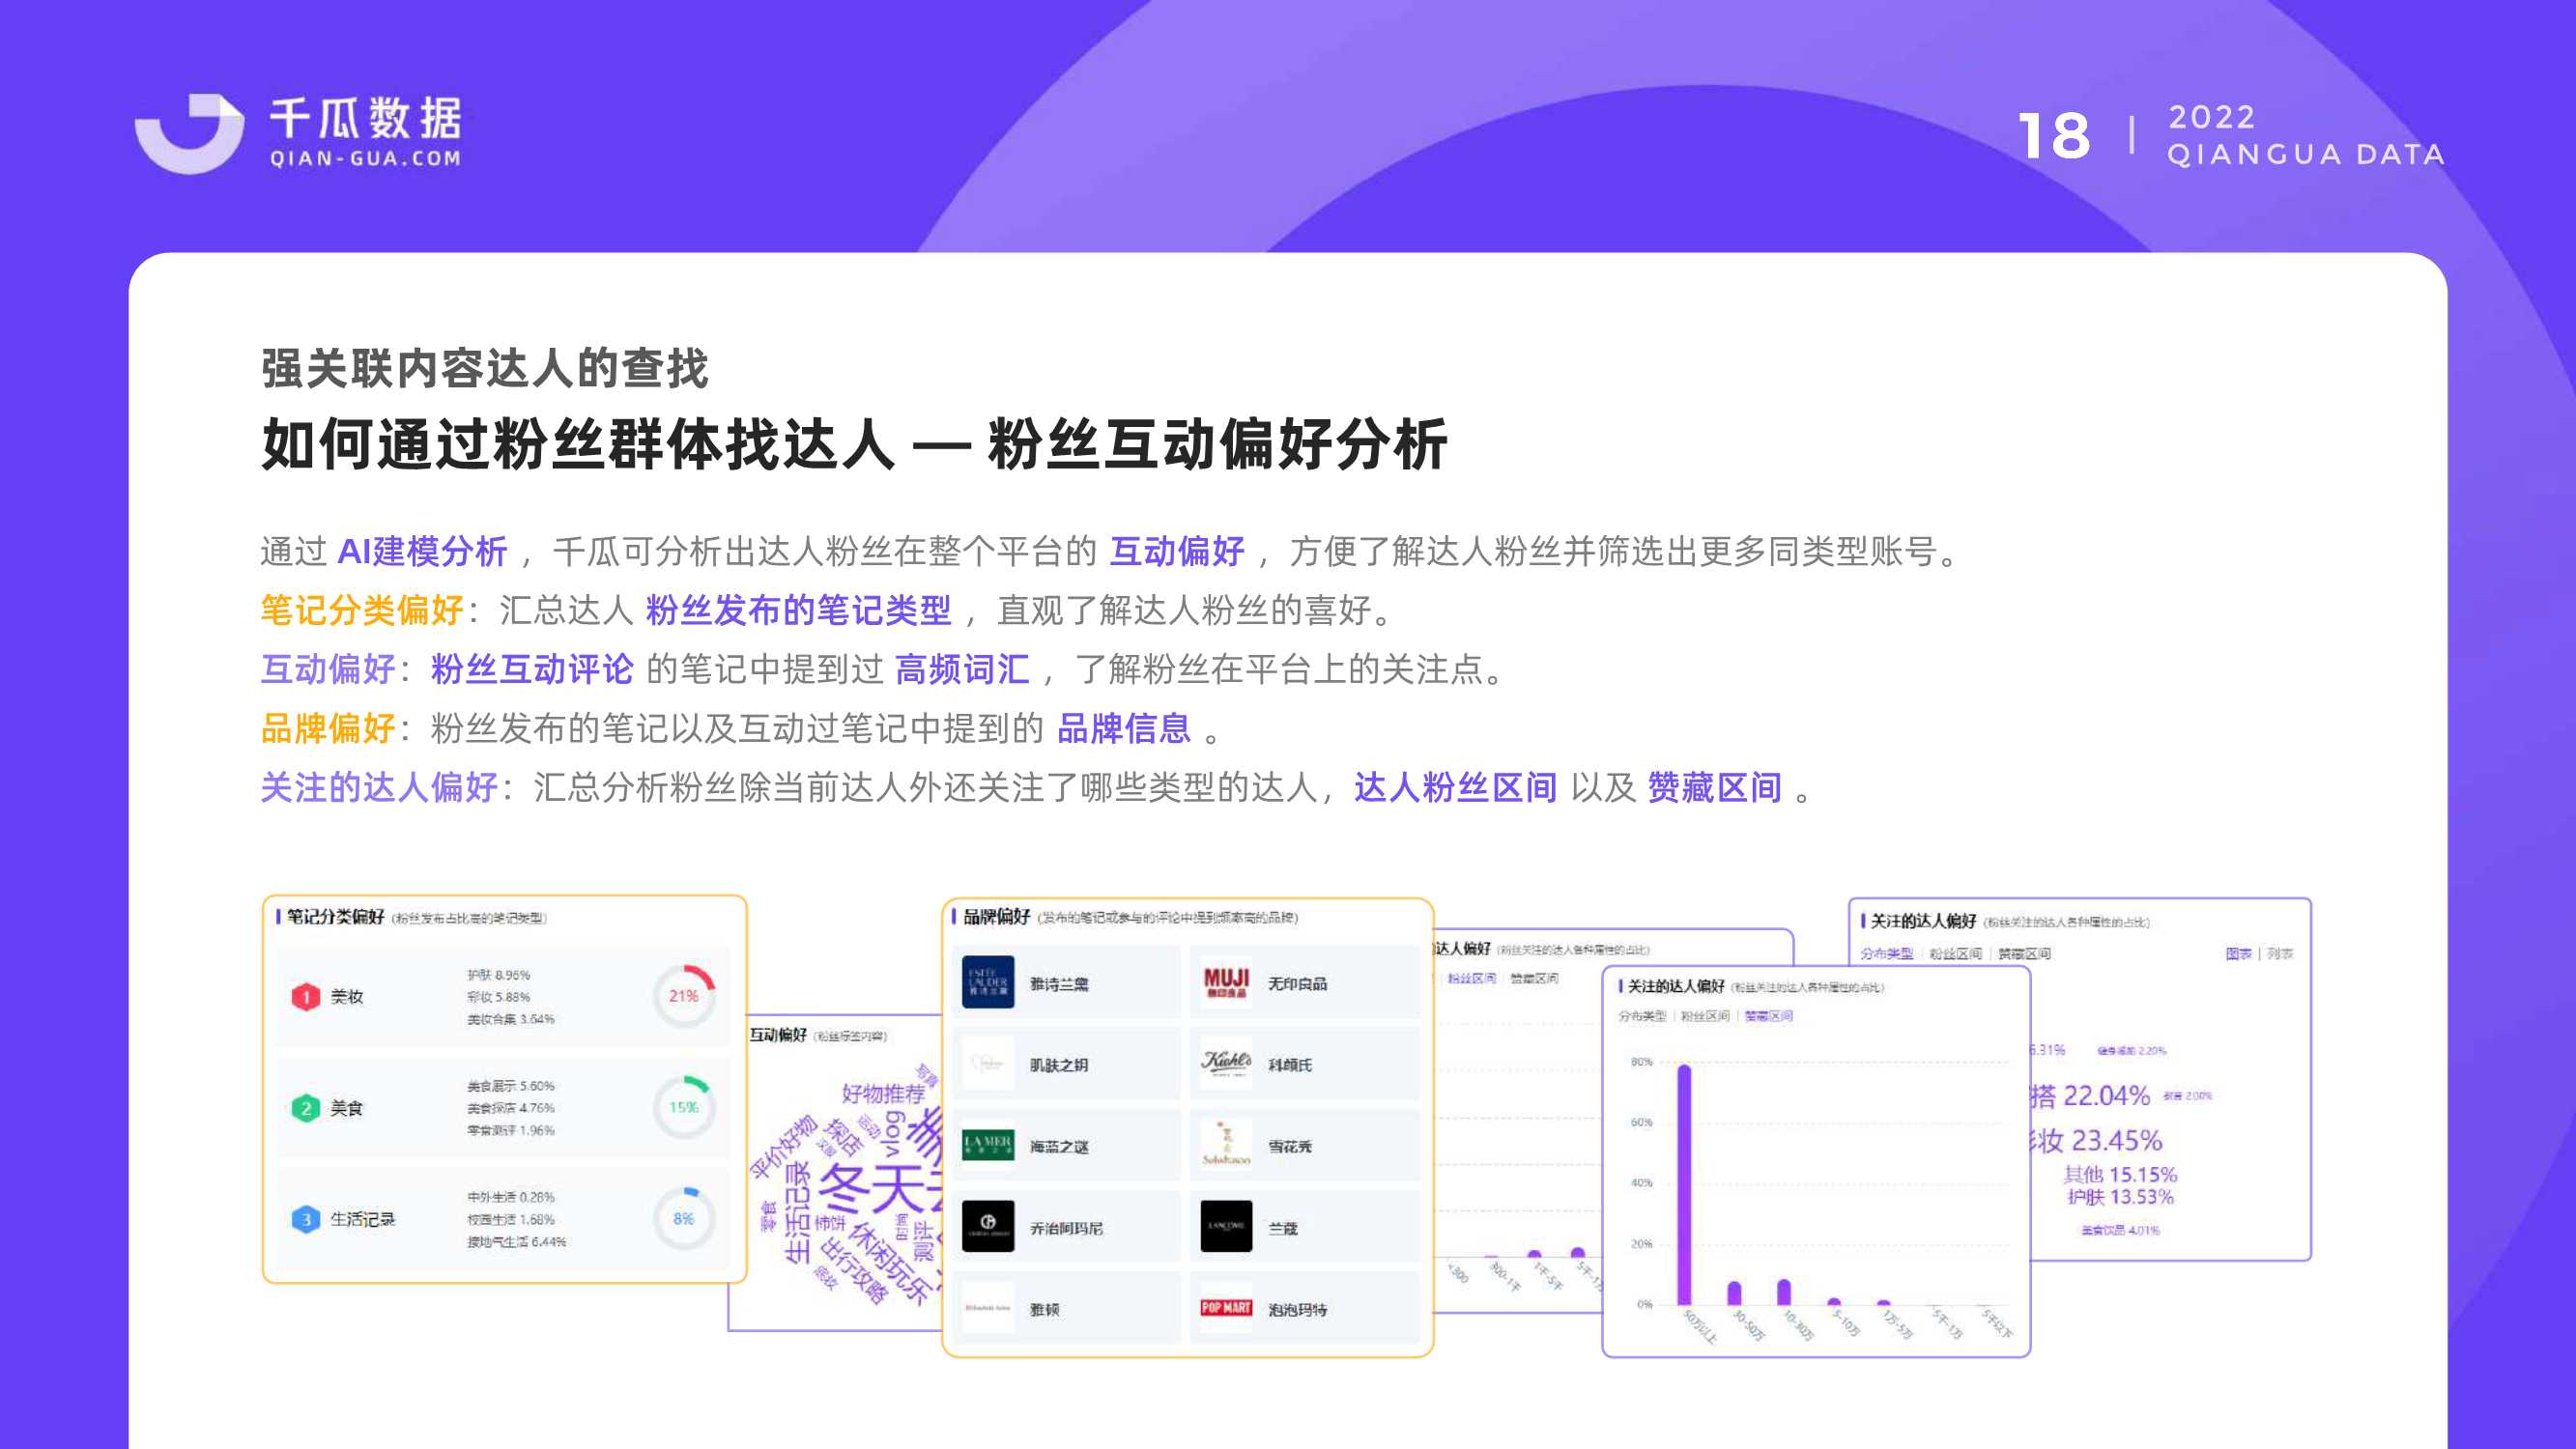Open 粉丝区间 tab in panel with 图表 toggle
Image resolution: width=2576 pixels, height=1449 pixels.
coord(1955,954)
